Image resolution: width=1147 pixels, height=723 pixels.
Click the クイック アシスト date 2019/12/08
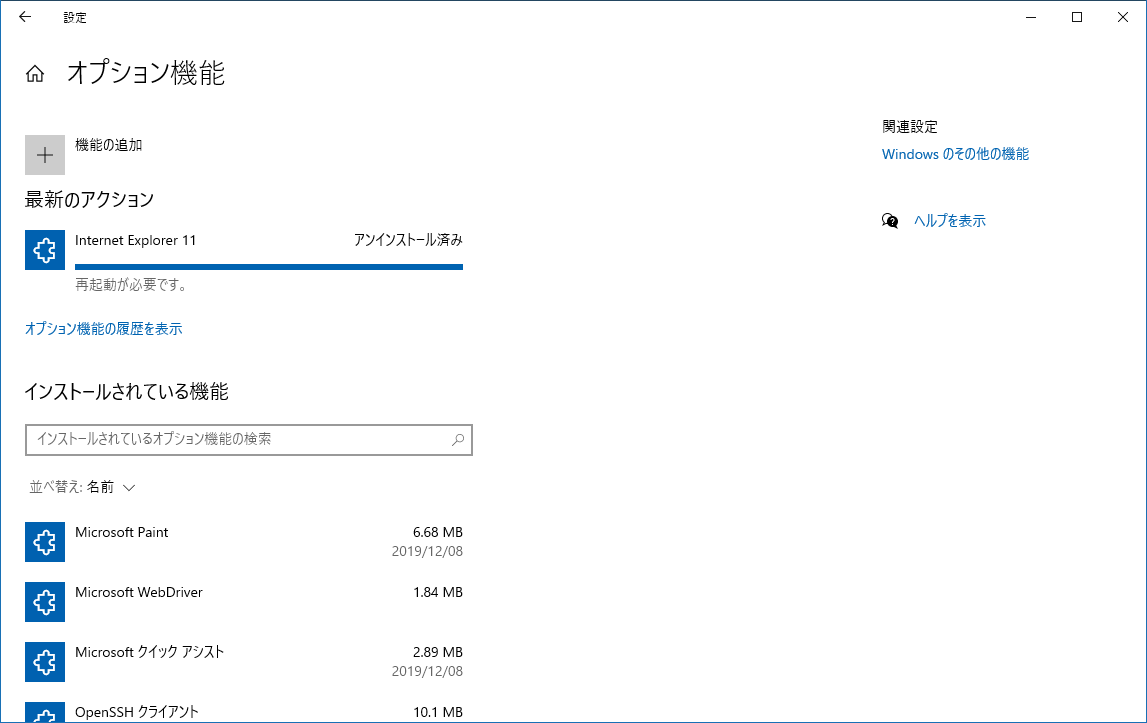click(427, 671)
